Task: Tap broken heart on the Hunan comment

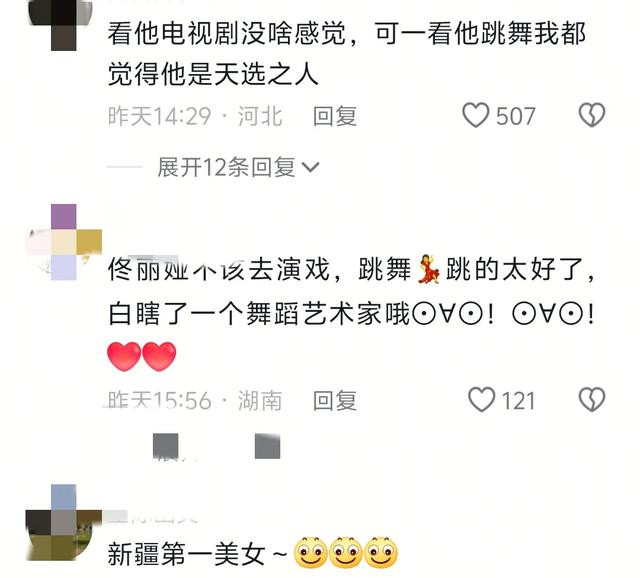Action: pyautogui.click(x=592, y=400)
